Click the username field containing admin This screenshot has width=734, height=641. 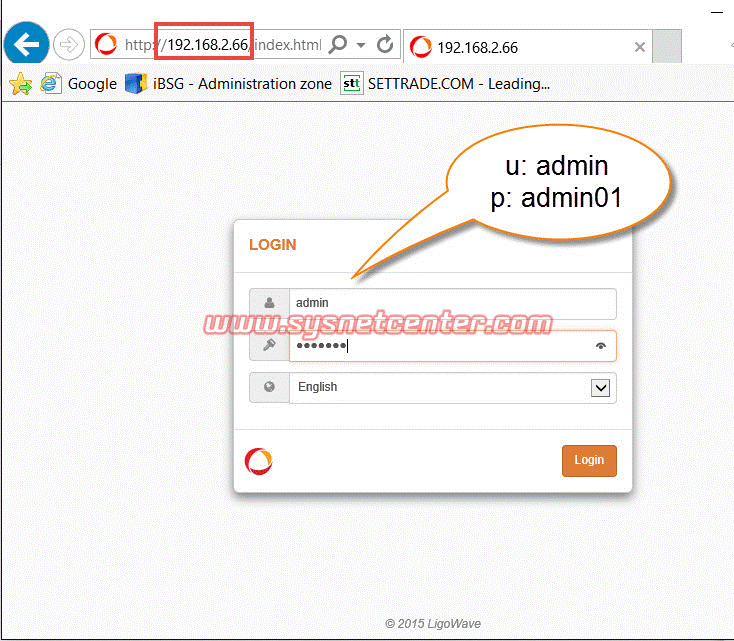[x=451, y=303]
